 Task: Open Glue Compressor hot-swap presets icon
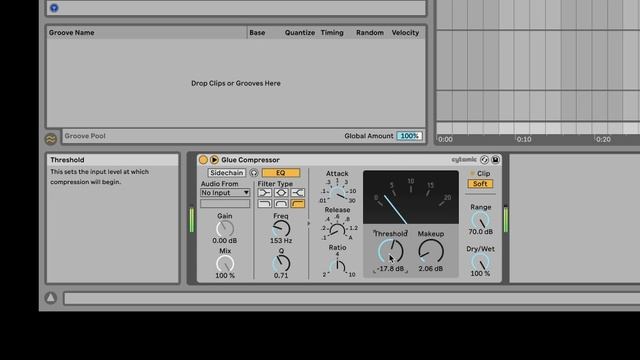pos(484,160)
